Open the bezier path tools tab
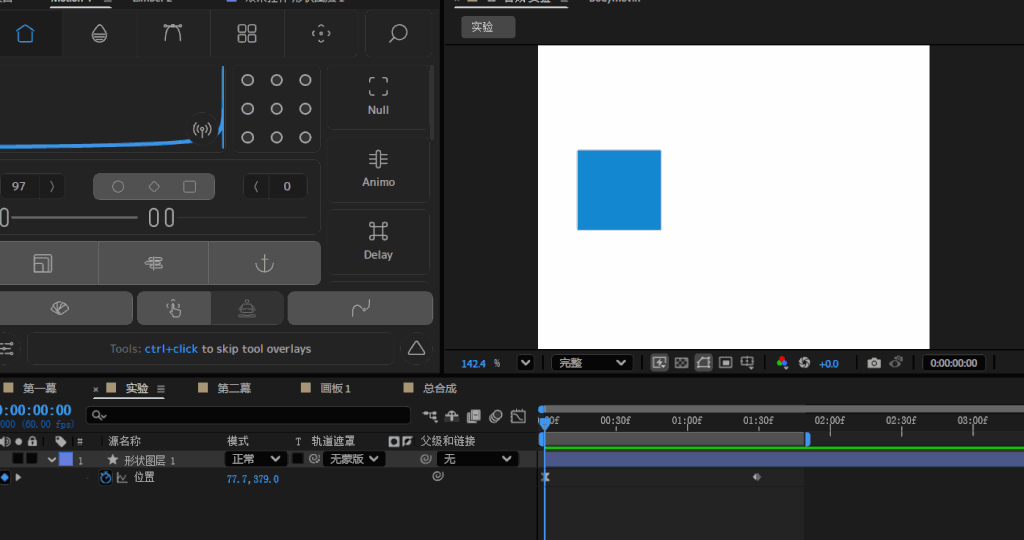 [x=172, y=33]
